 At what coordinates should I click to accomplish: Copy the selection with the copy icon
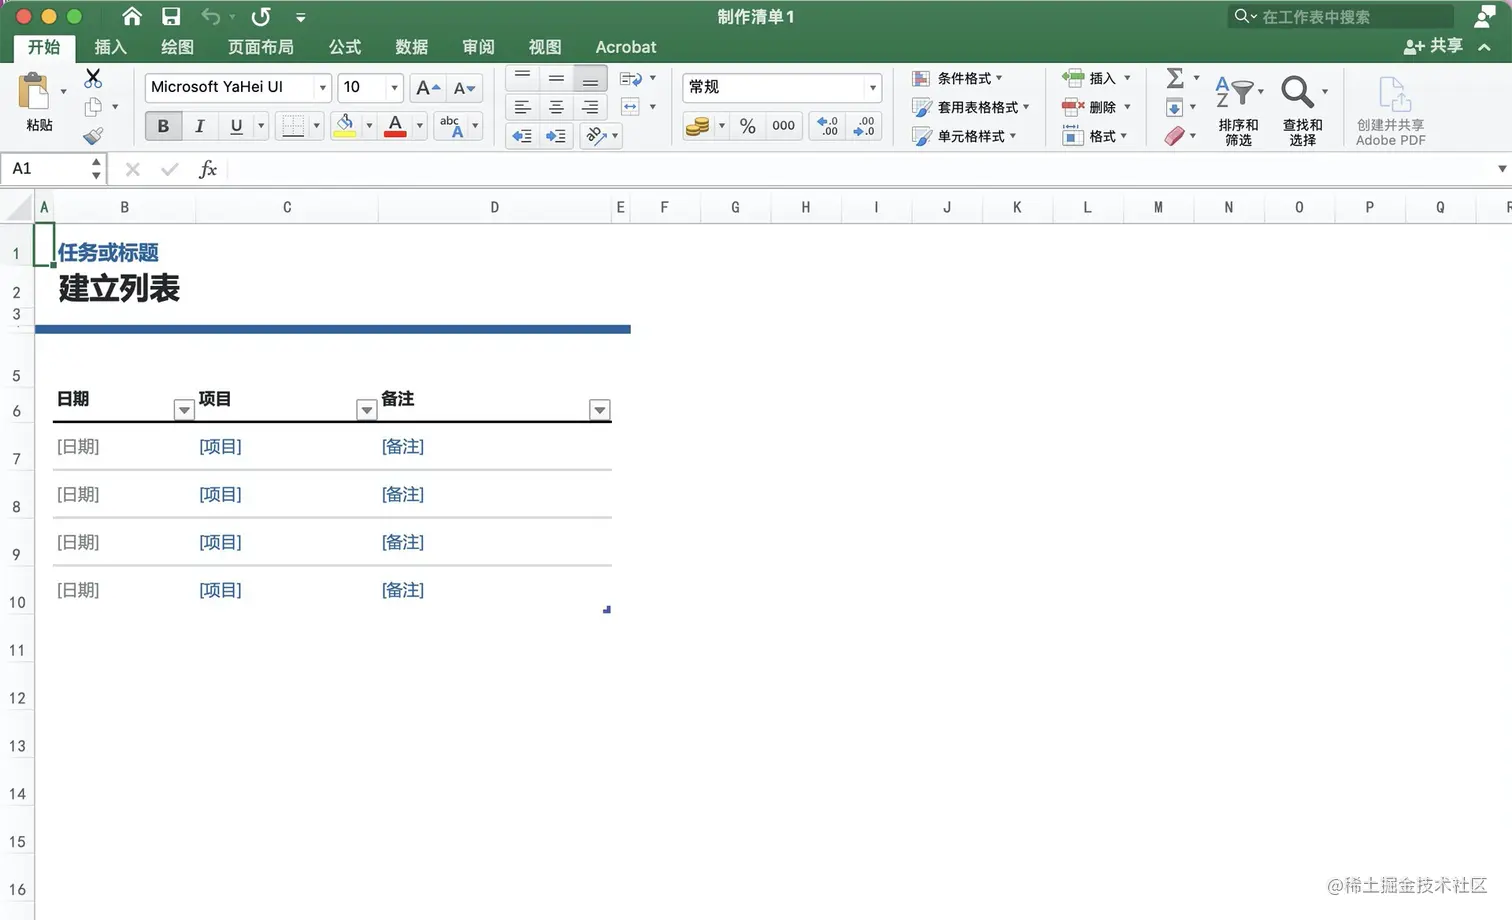pyautogui.click(x=93, y=107)
